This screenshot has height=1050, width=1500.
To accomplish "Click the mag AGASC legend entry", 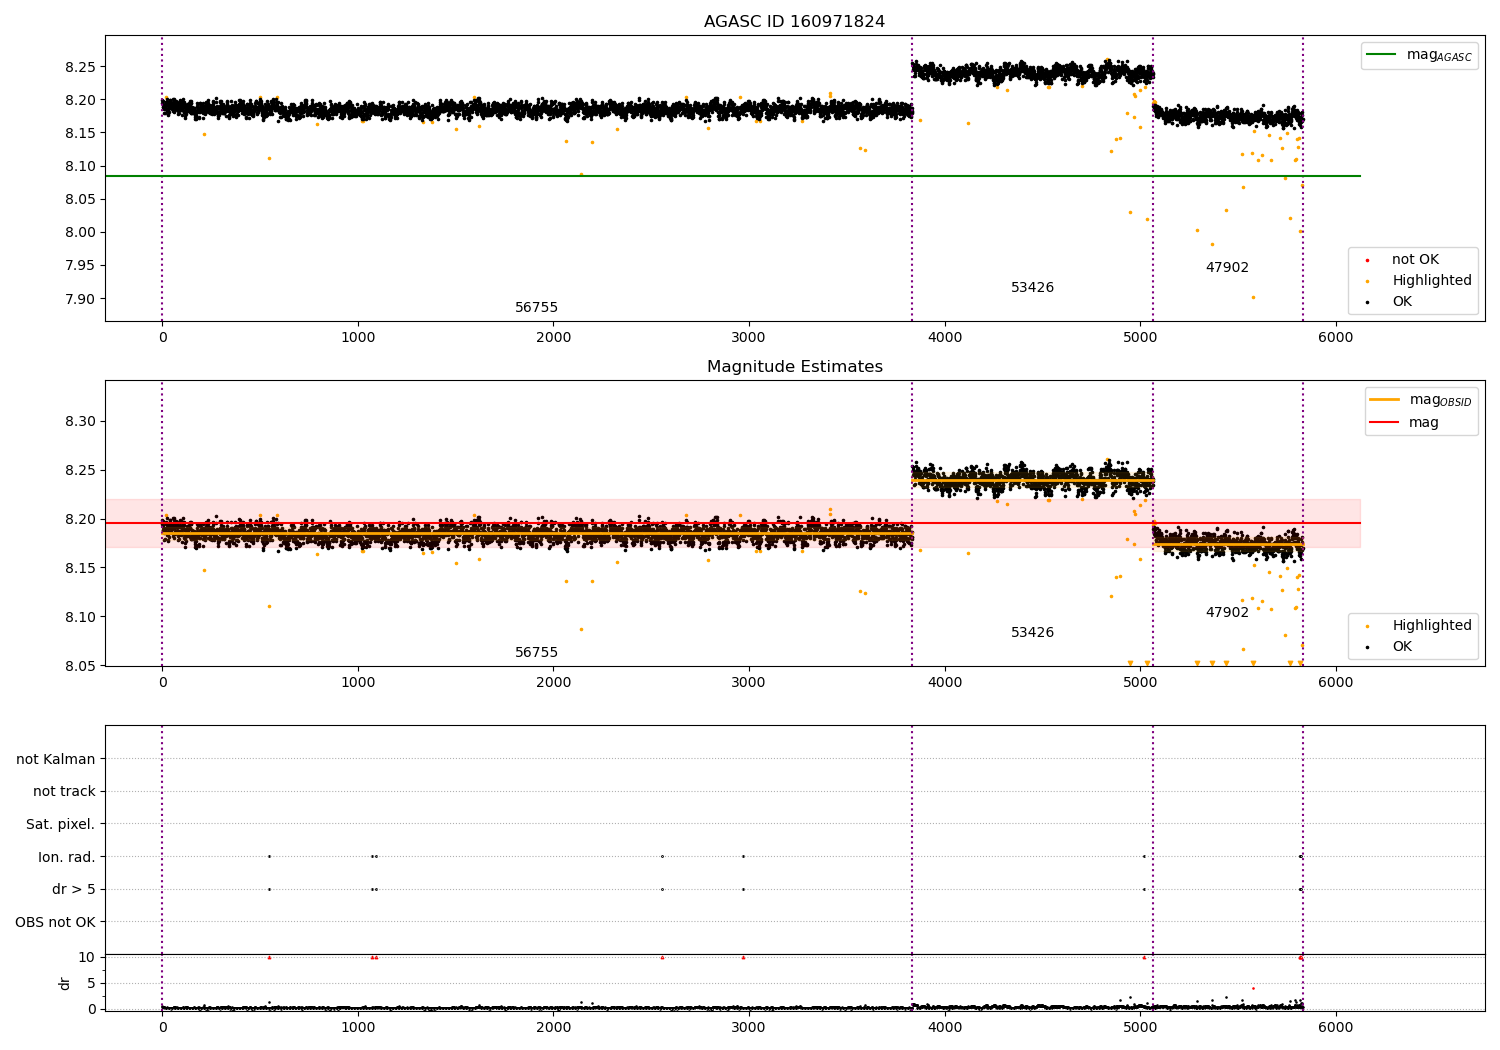I will point(1420,55).
